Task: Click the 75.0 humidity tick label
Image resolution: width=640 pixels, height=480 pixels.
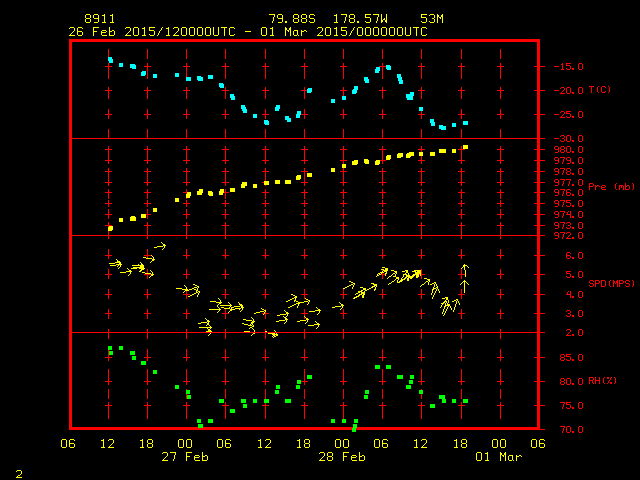Action: [x=571, y=406]
